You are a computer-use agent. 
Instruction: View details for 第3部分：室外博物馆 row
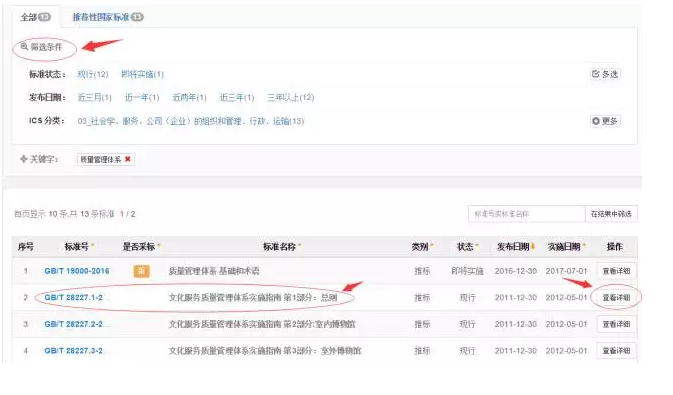[x=616, y=351]
